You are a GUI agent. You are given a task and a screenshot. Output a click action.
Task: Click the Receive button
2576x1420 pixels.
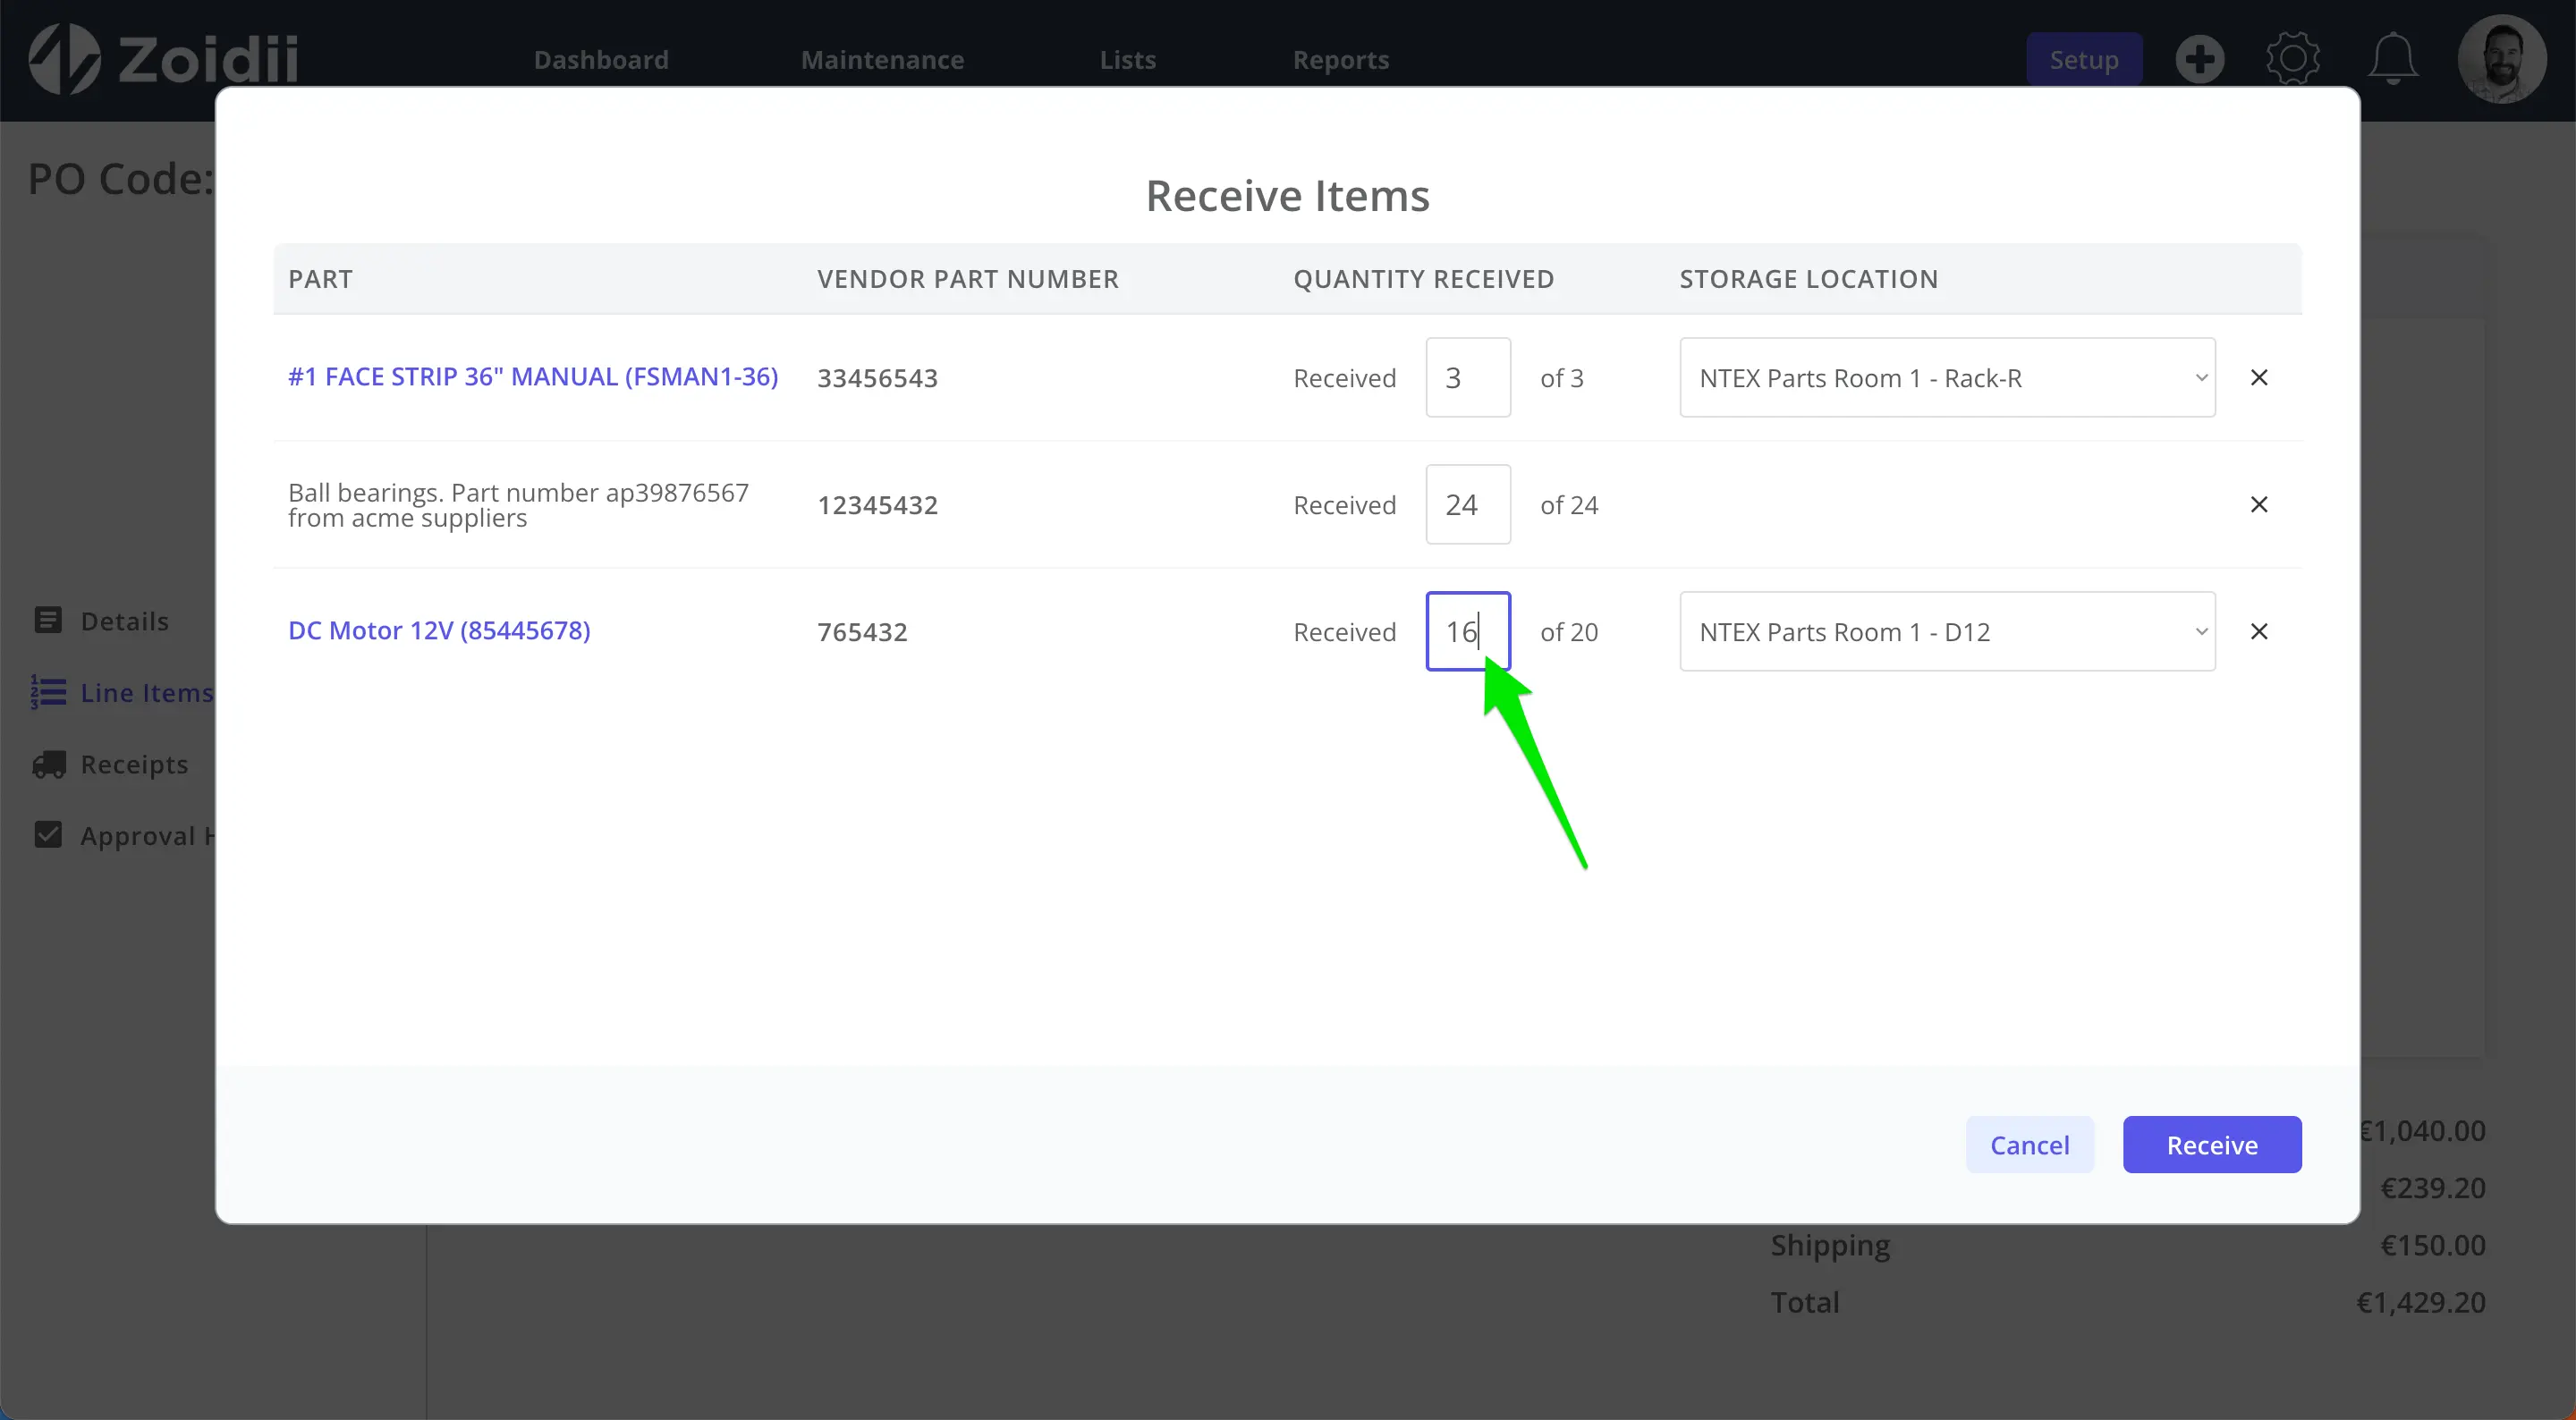pos(2212,1145)
